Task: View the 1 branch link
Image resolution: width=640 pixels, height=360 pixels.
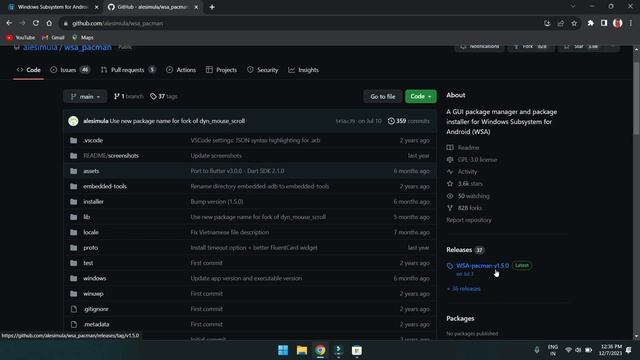Action: coord(129,96)
